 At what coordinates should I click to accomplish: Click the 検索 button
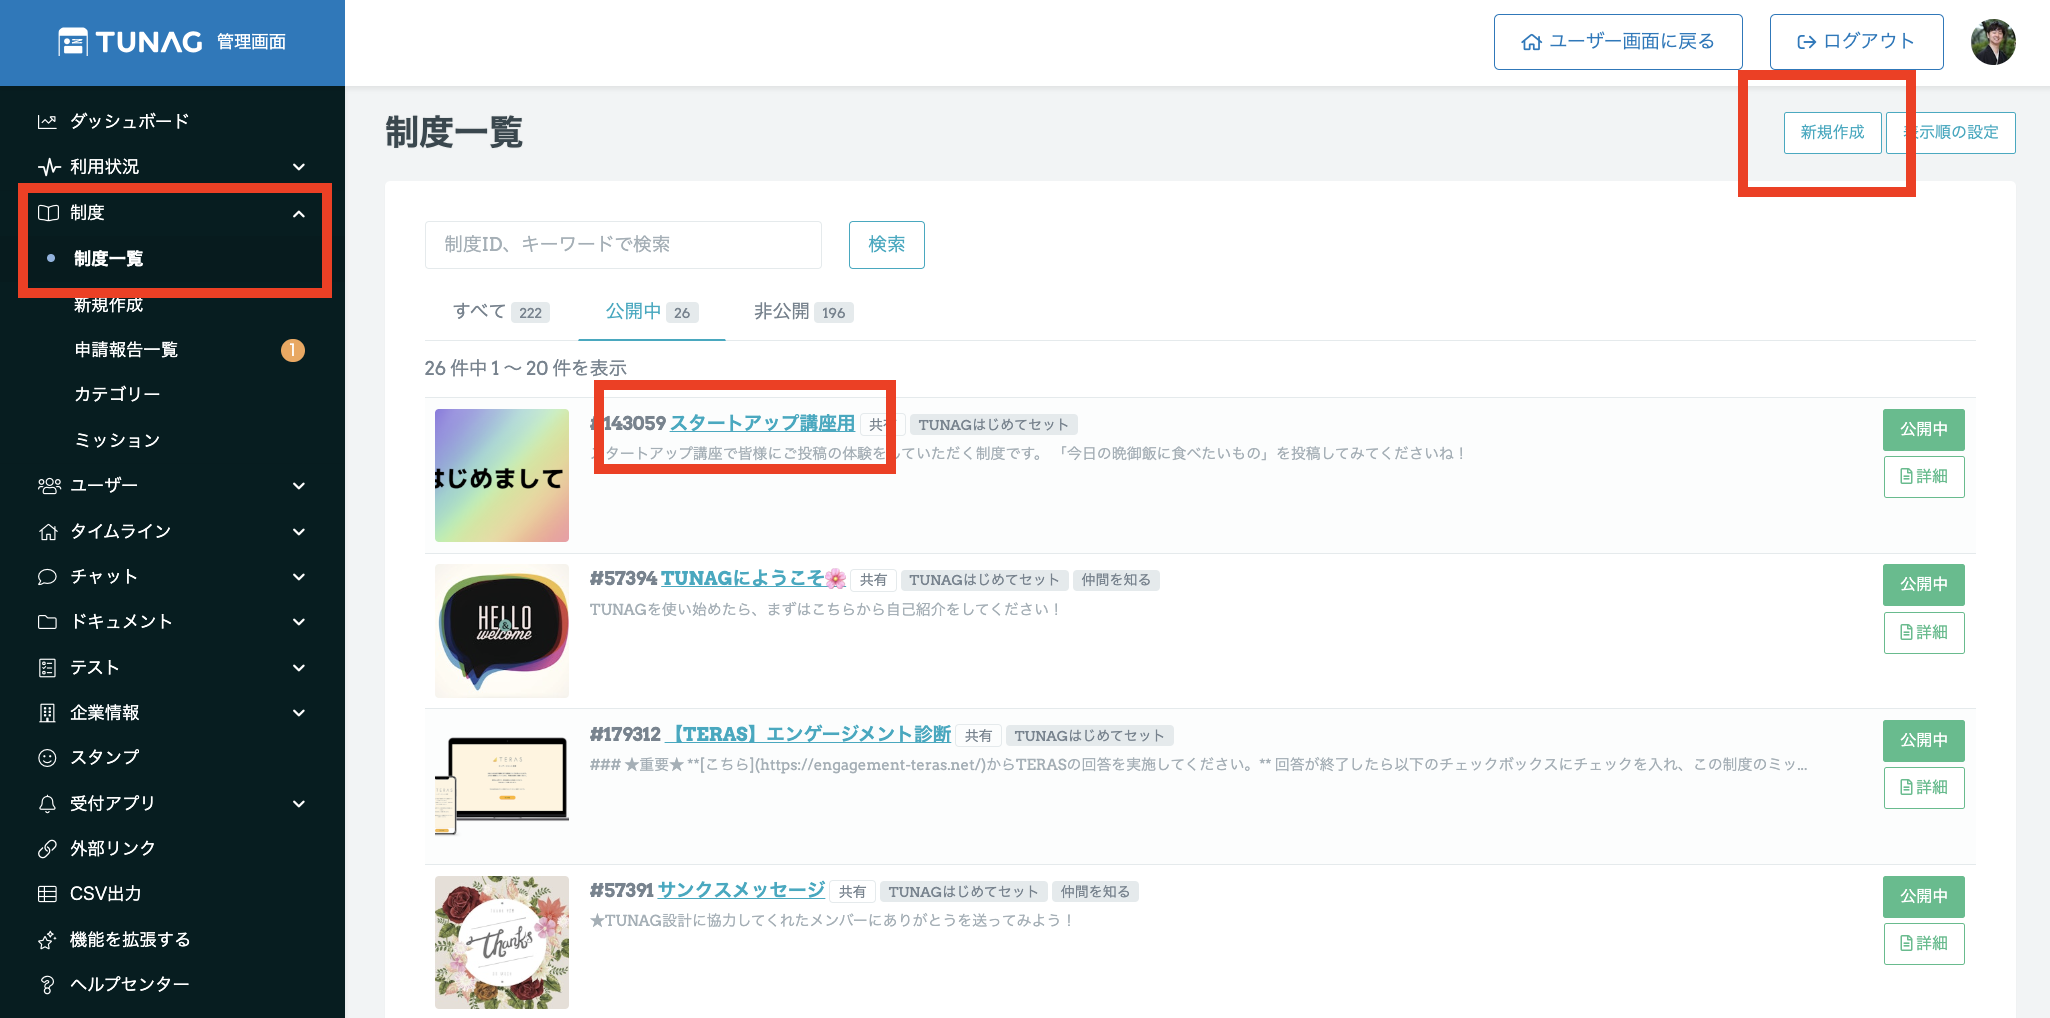886,245
